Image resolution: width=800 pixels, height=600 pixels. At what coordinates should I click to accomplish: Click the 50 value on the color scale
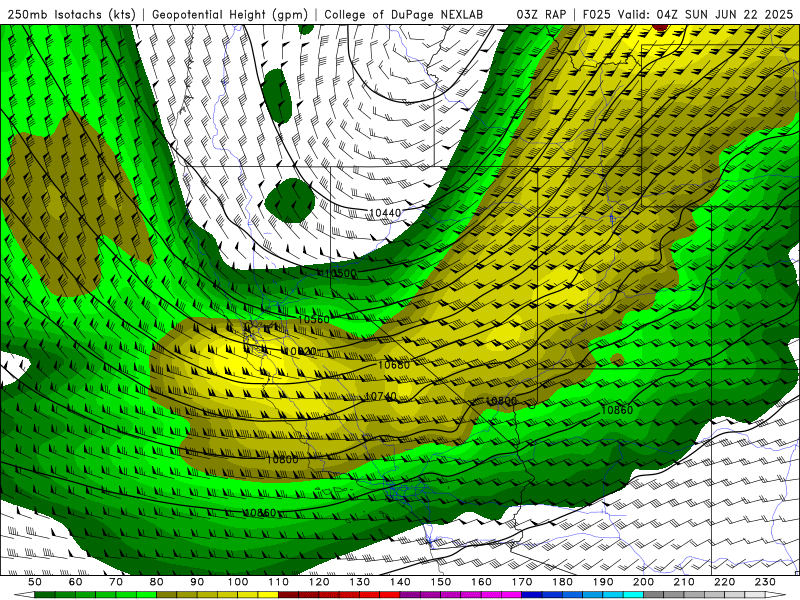[35, 582]
